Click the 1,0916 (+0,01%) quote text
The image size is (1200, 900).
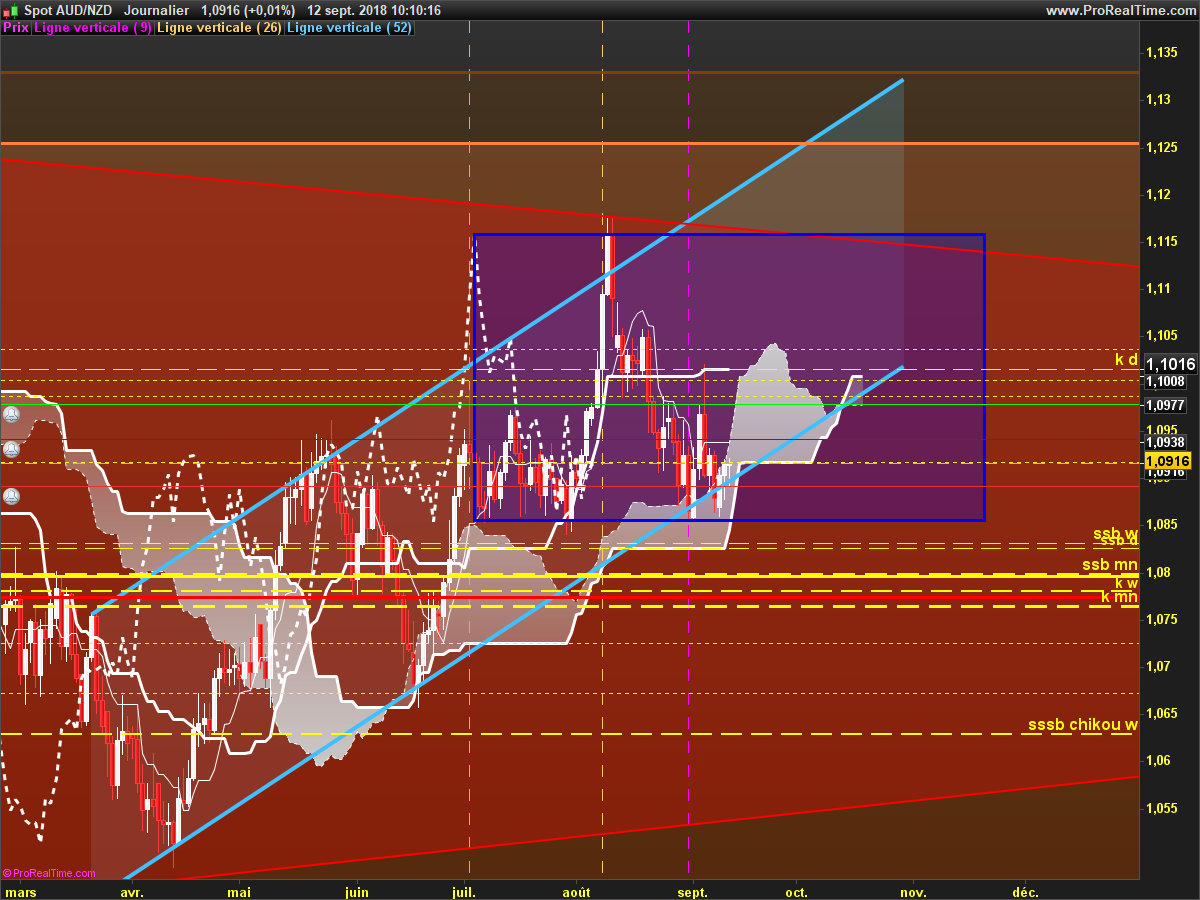click(248, 10)
